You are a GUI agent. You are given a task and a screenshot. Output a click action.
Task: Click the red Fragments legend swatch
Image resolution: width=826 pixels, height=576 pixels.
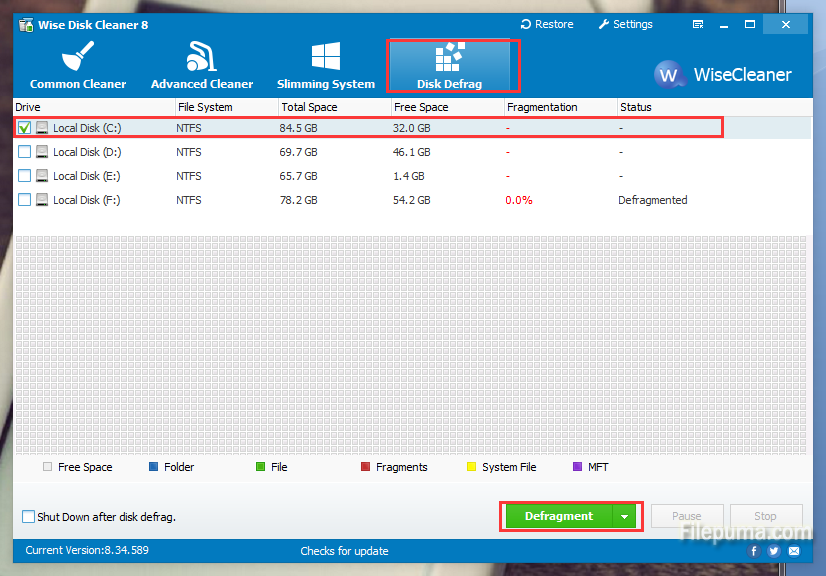(366, 467)
